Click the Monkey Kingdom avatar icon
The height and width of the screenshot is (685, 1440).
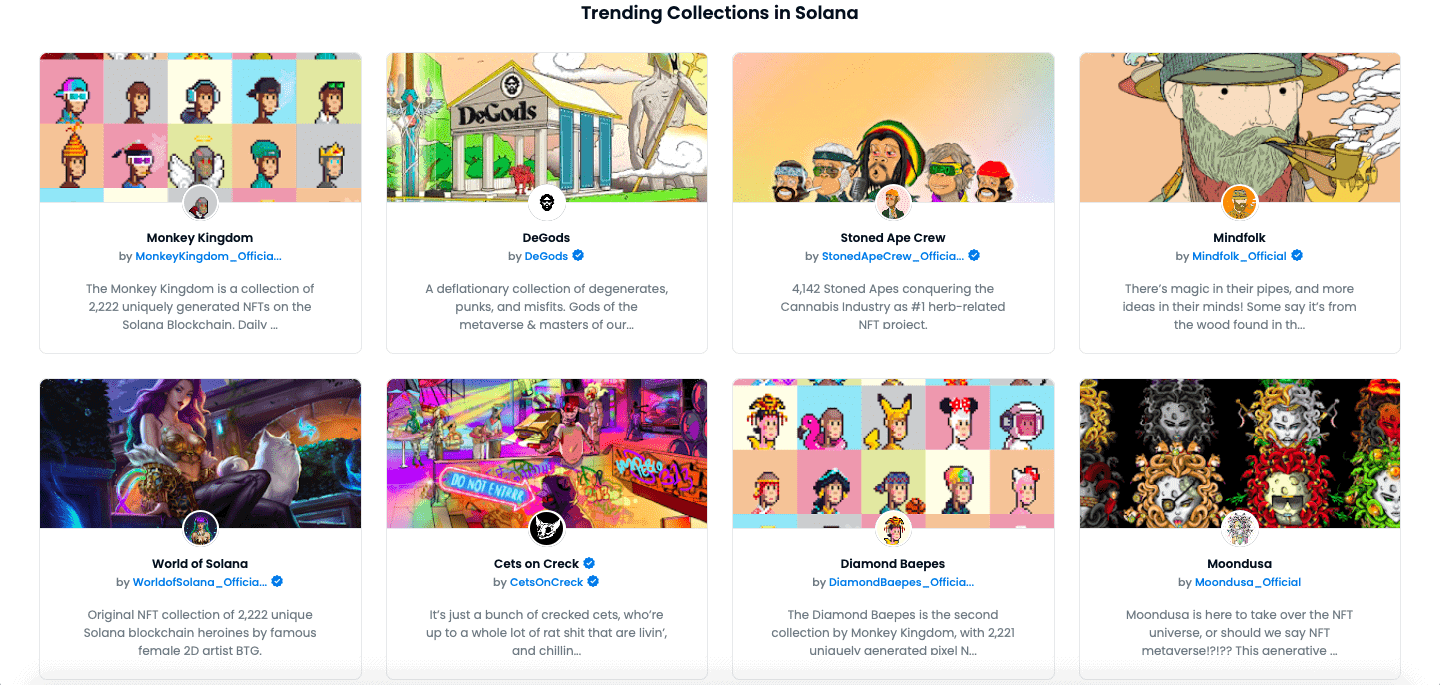200,203
